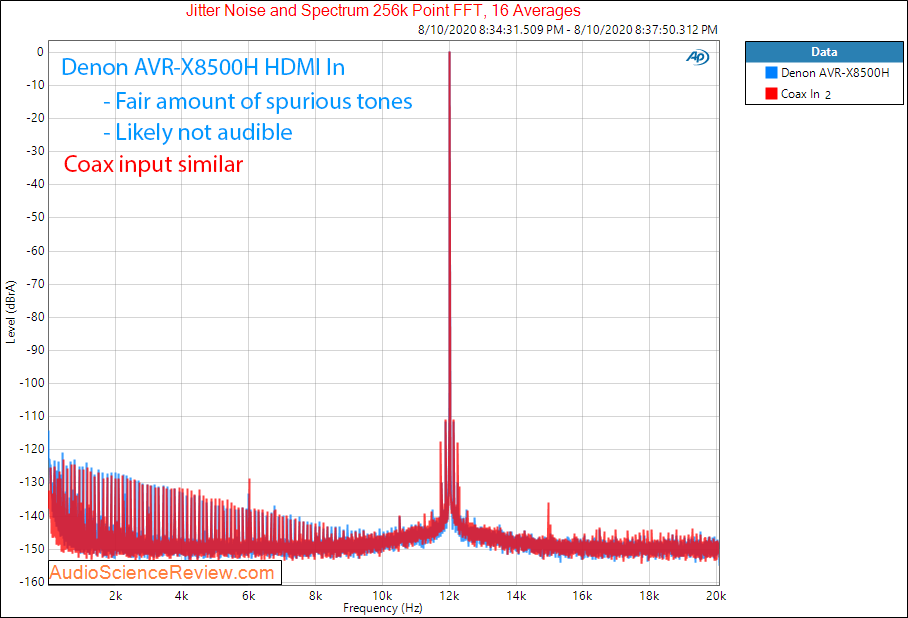Click the Level (dBrA) axis label
Screen dimensions: 908x618
[10, 312]
